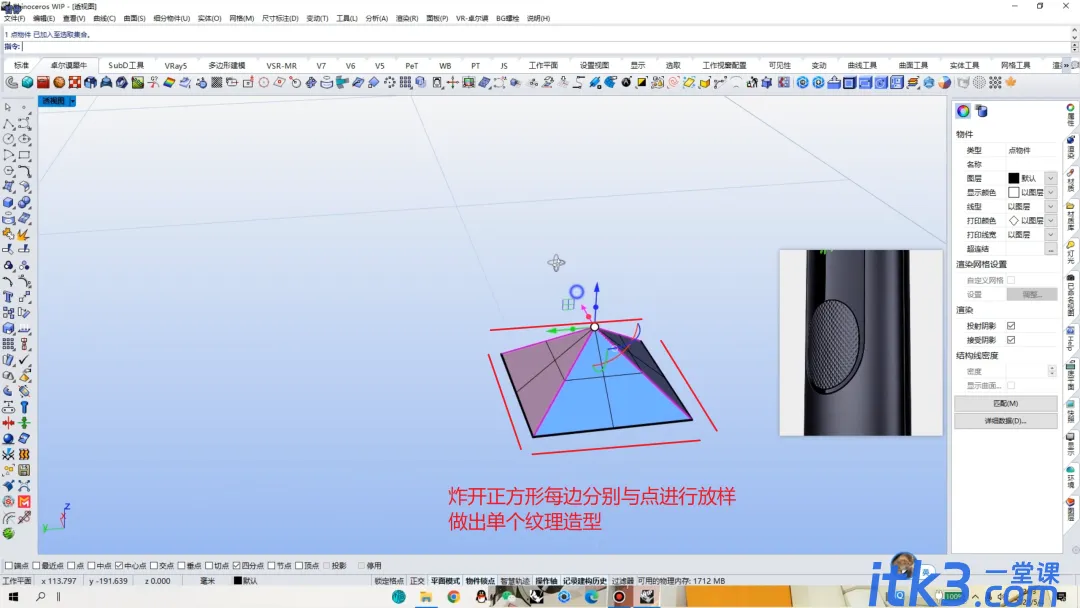Viewport: 1080px width, 608px height.
Task: Adjust the 密度 density stepper
Action: click(1052, 371)
